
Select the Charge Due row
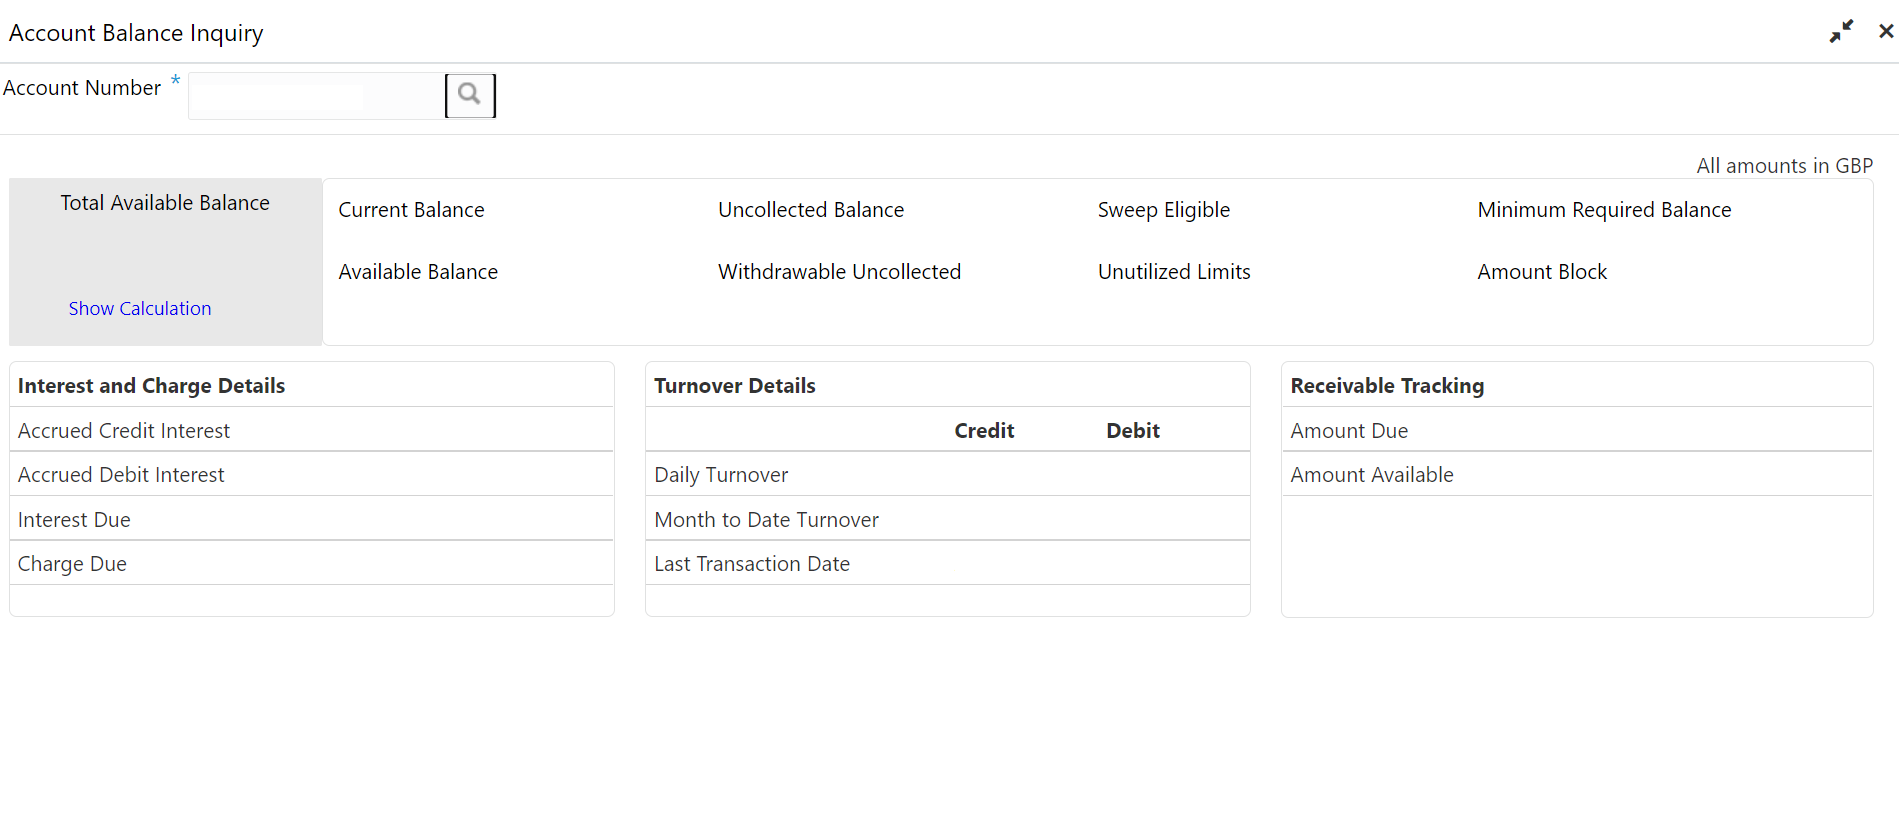coord(311,563)
